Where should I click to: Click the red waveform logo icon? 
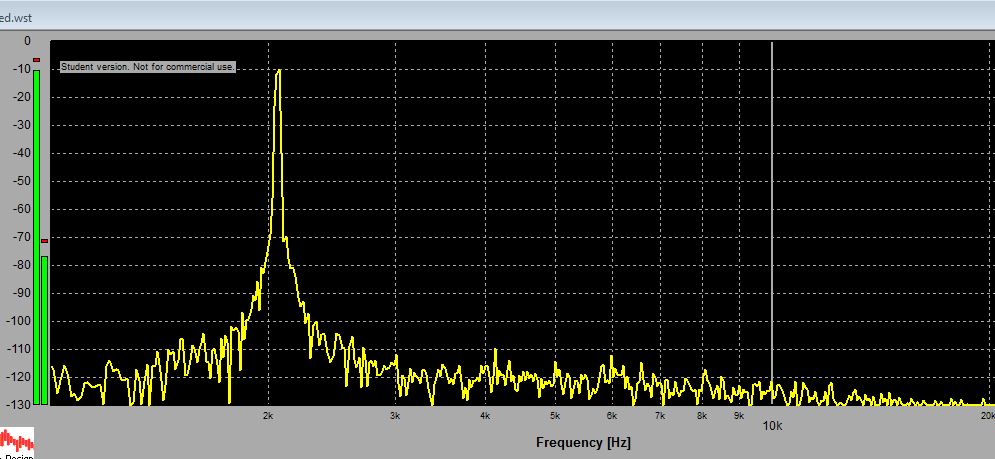(16, 442)
